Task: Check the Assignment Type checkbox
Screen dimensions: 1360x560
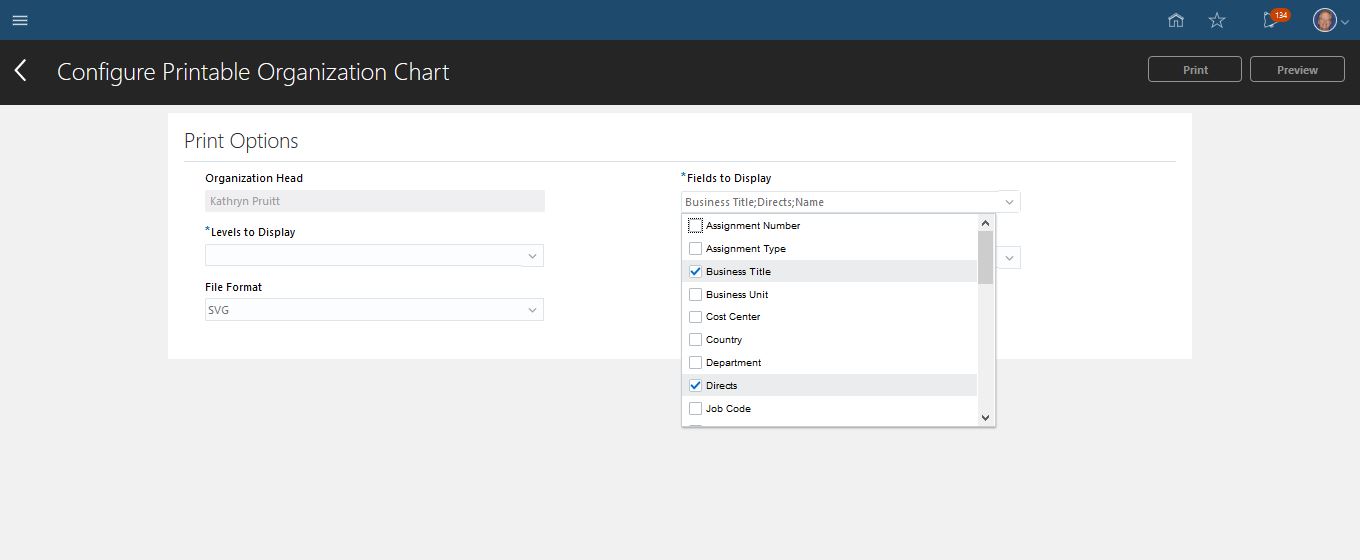Action: 695,249
